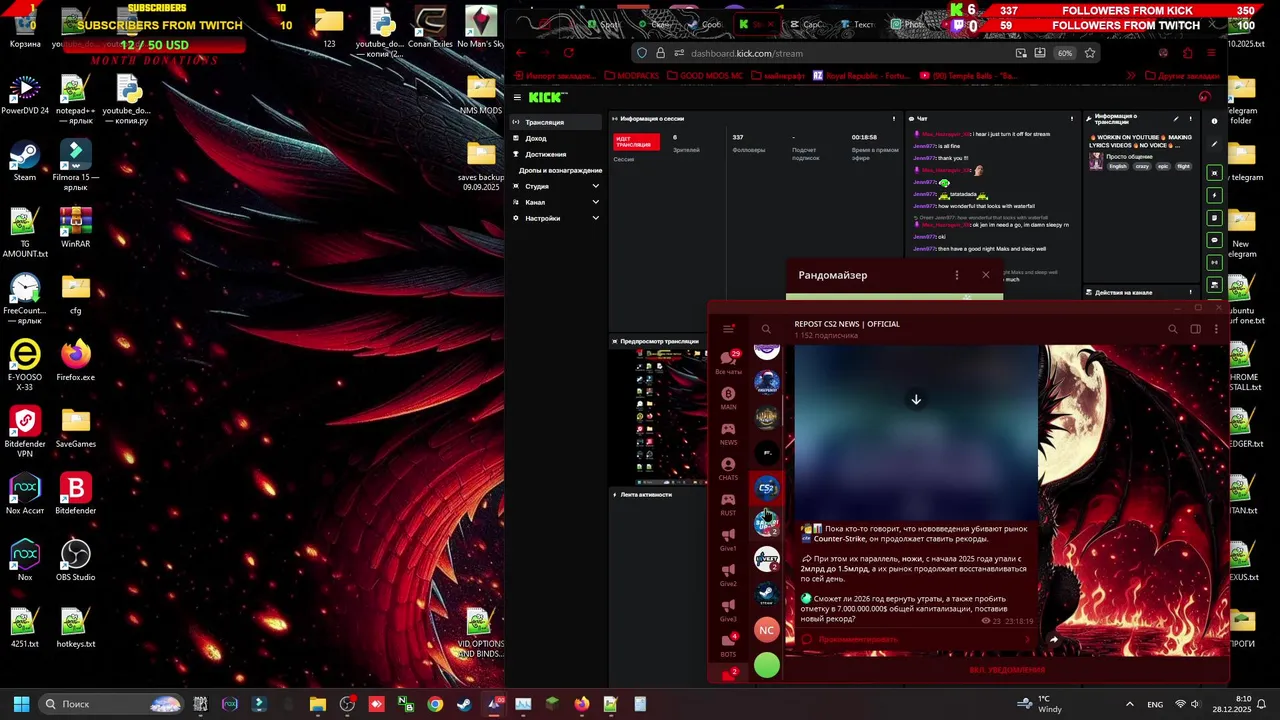Screen dimensions: 1280x720
Task: Toggle Telegram right sidebar panel icon
Action: click(x=1195, y=329)
